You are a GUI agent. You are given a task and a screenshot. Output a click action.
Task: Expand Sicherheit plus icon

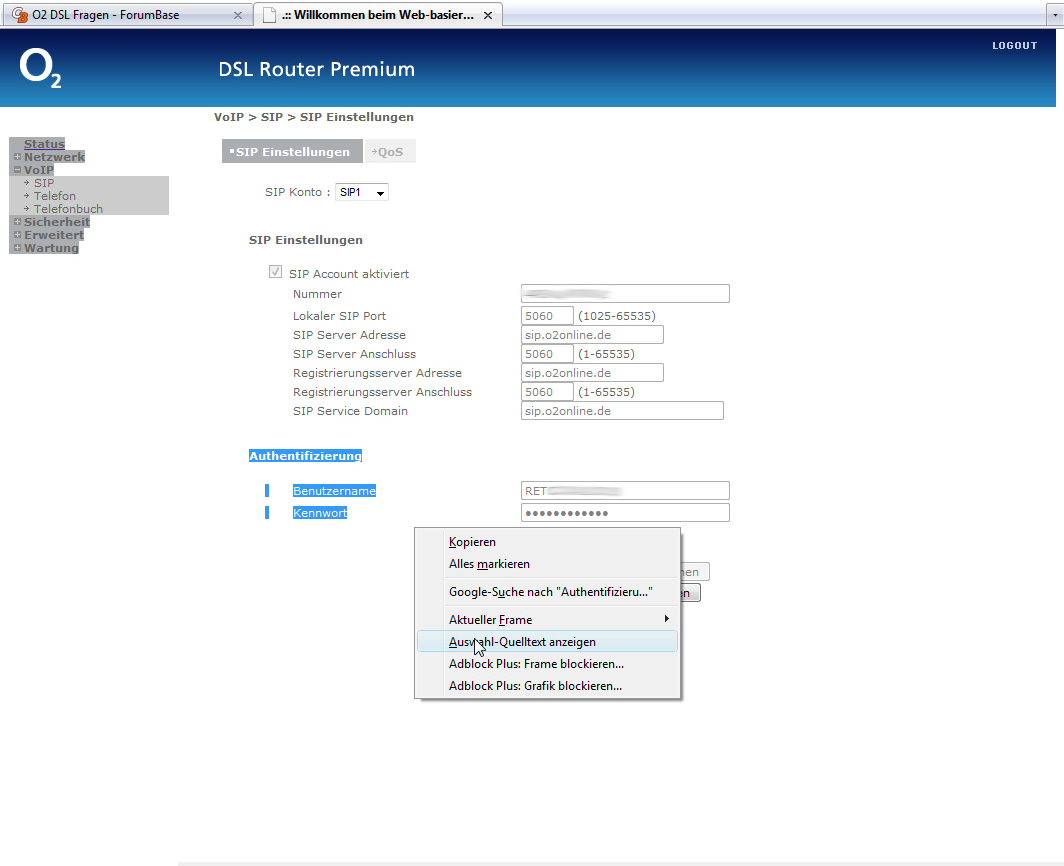click(18, 222)
